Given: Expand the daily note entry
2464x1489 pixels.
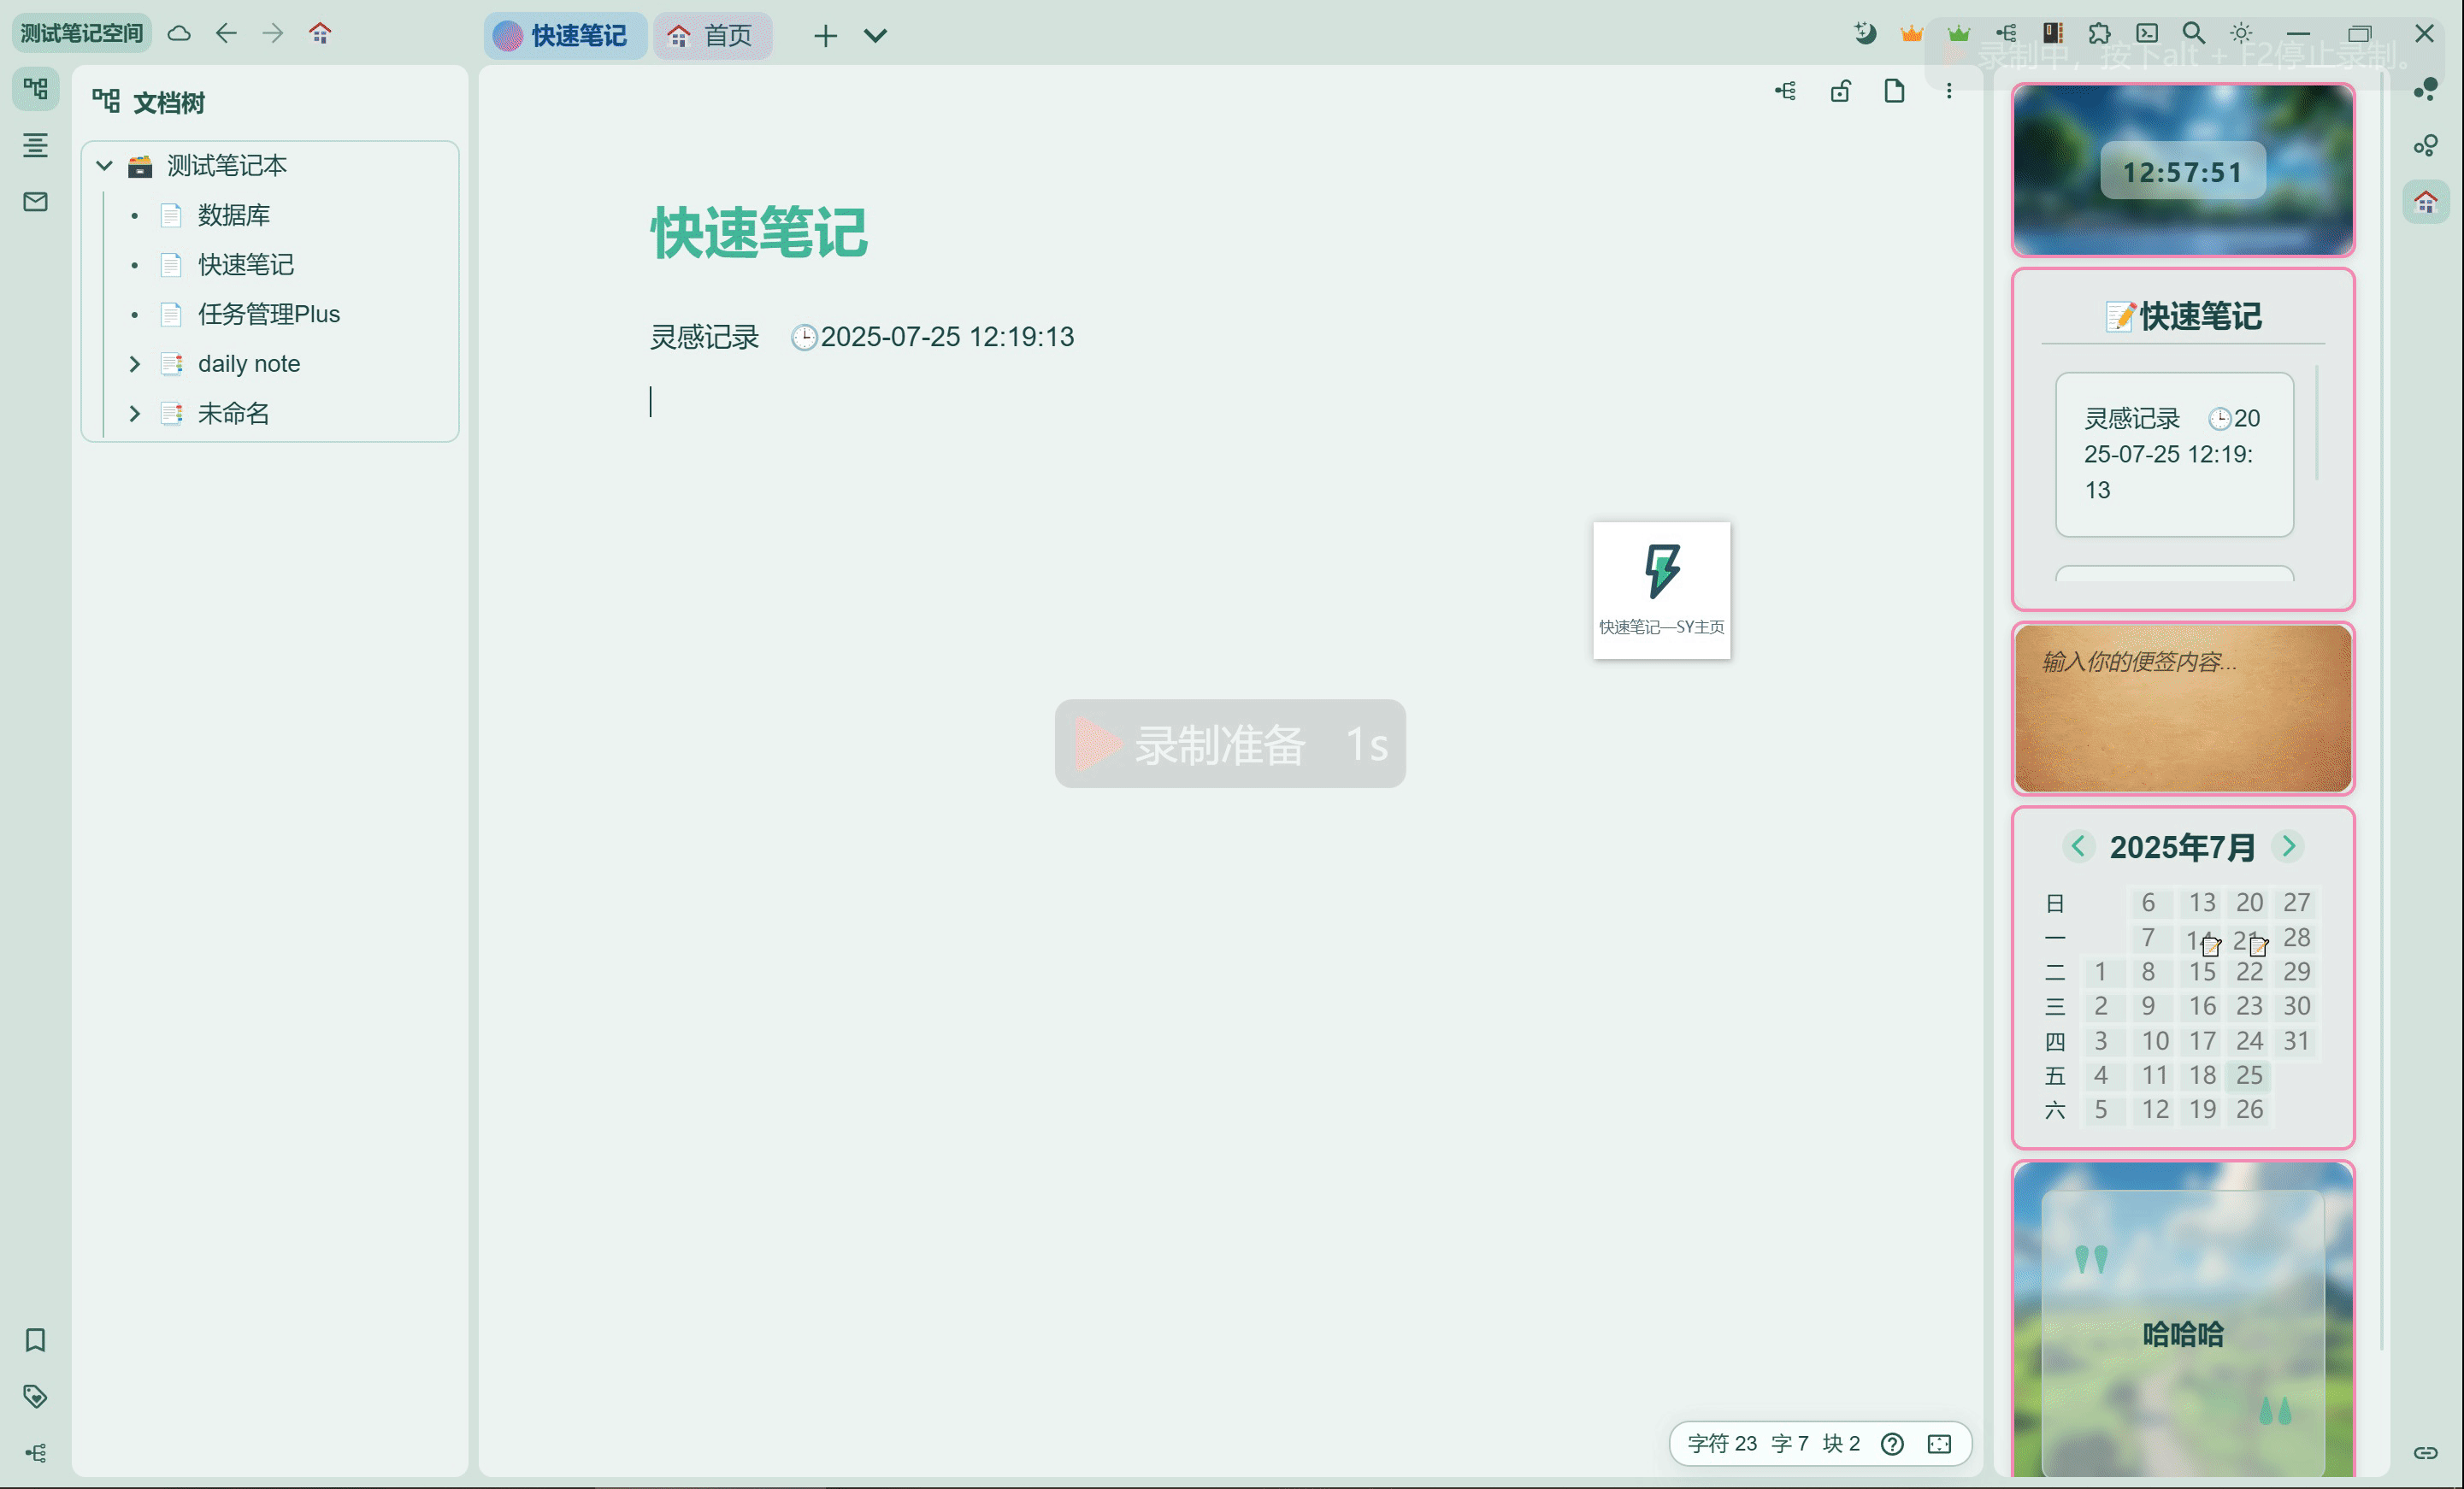Looking at the screenshot, I should click(x=134, y=363).
